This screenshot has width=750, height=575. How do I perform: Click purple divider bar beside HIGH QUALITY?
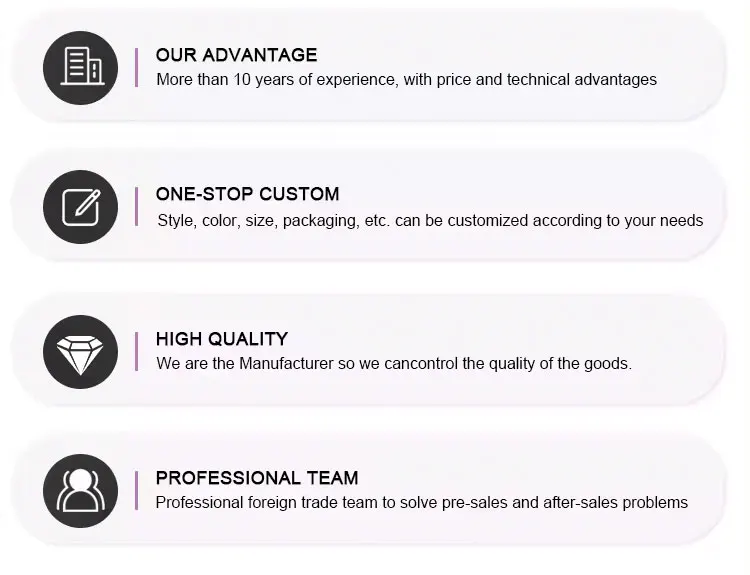[x=136, y=351]
